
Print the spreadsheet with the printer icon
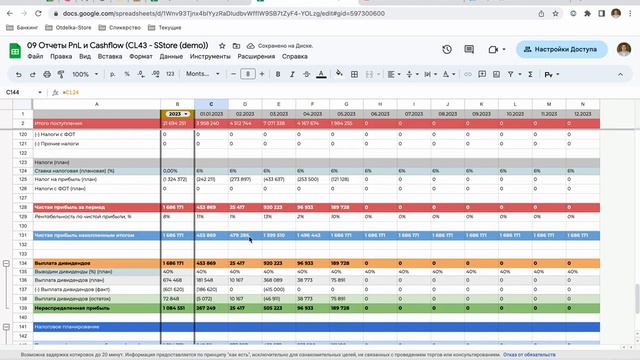tap(47, 74)
